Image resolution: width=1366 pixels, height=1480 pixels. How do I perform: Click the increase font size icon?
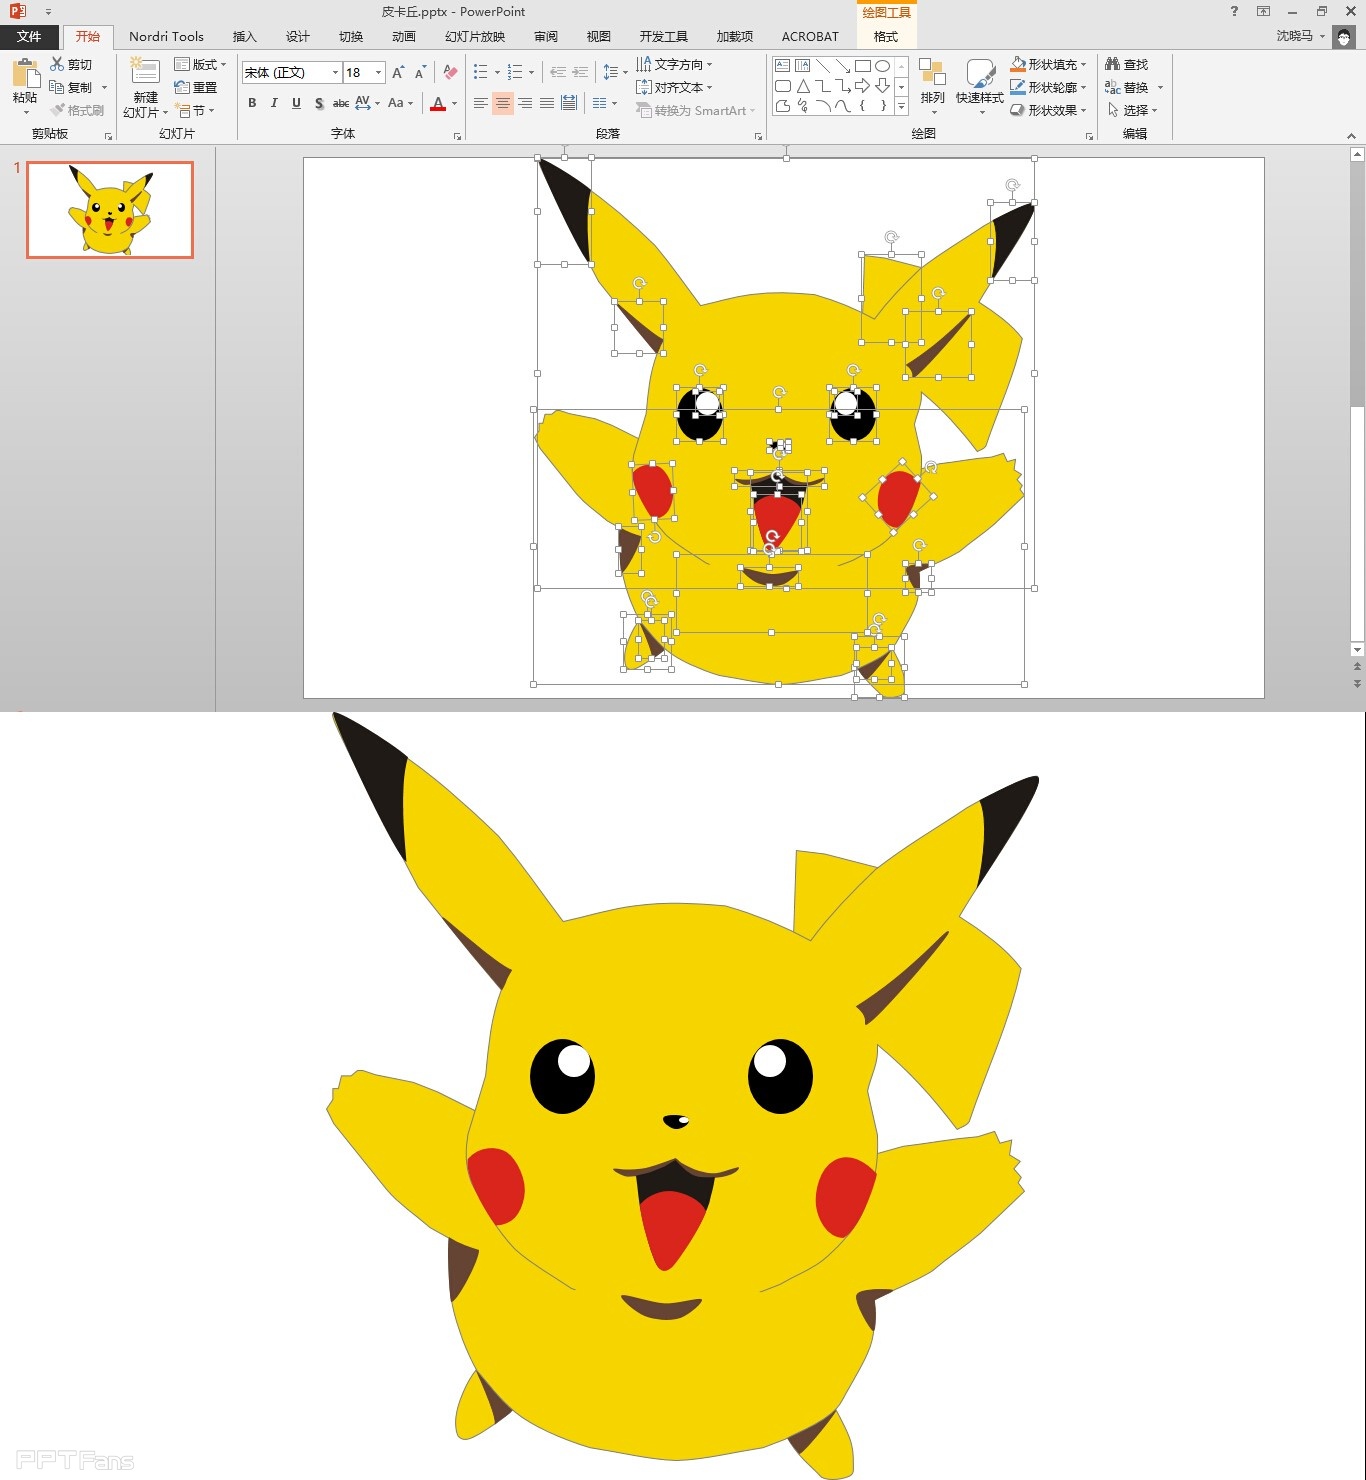coord(398,72)
